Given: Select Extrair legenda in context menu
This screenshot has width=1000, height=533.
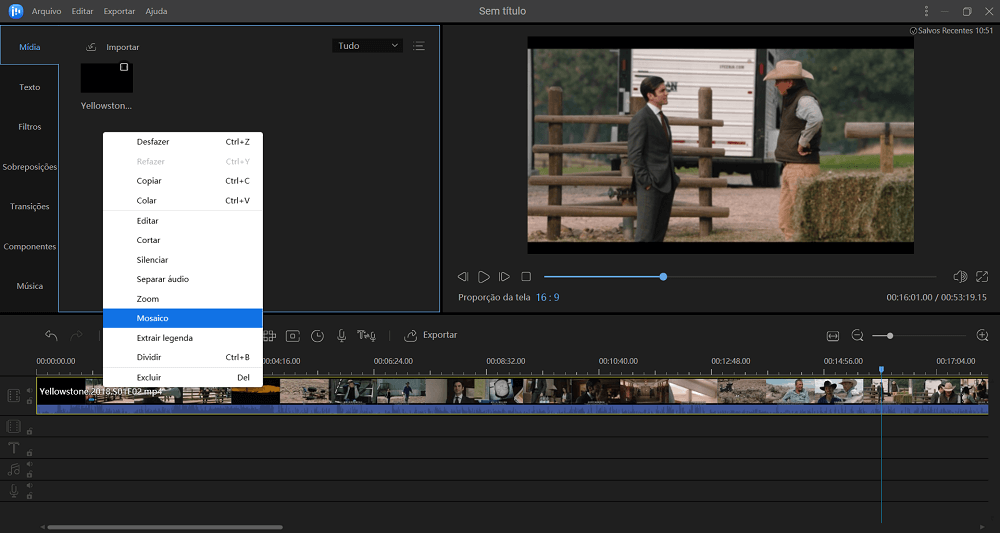Looking at the screenshot, I should pyautogui.click(x=182, y=338).
